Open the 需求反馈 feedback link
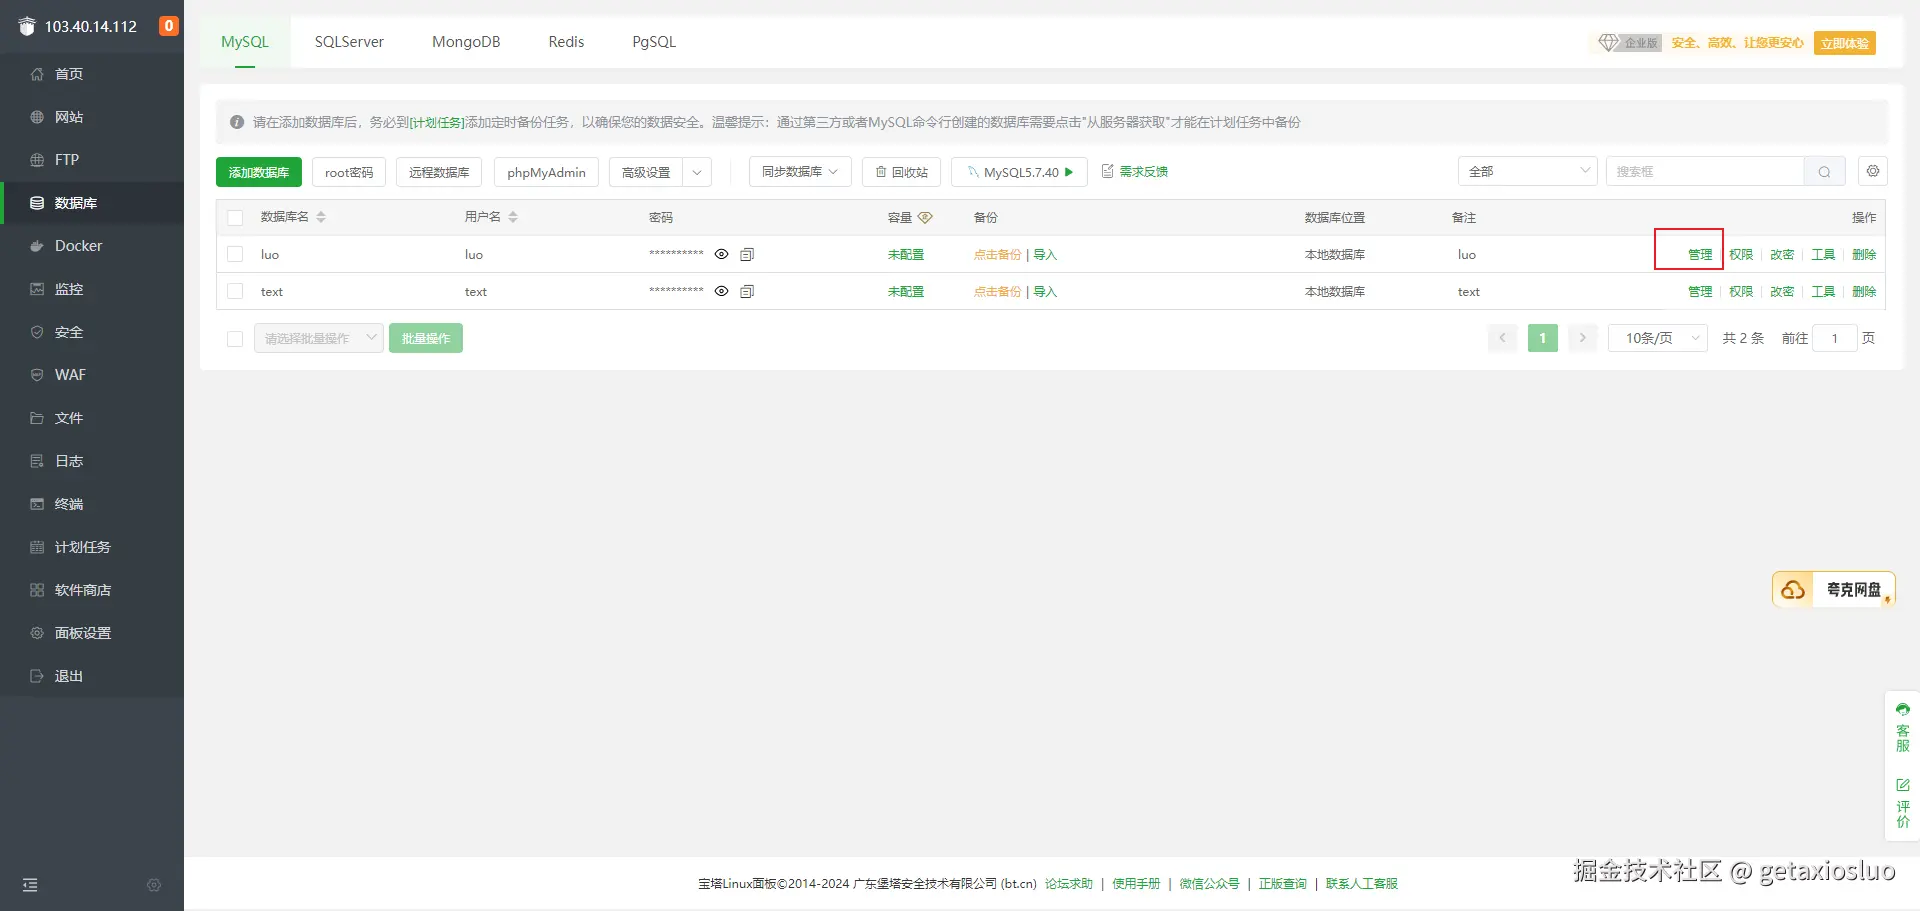 1135,172
